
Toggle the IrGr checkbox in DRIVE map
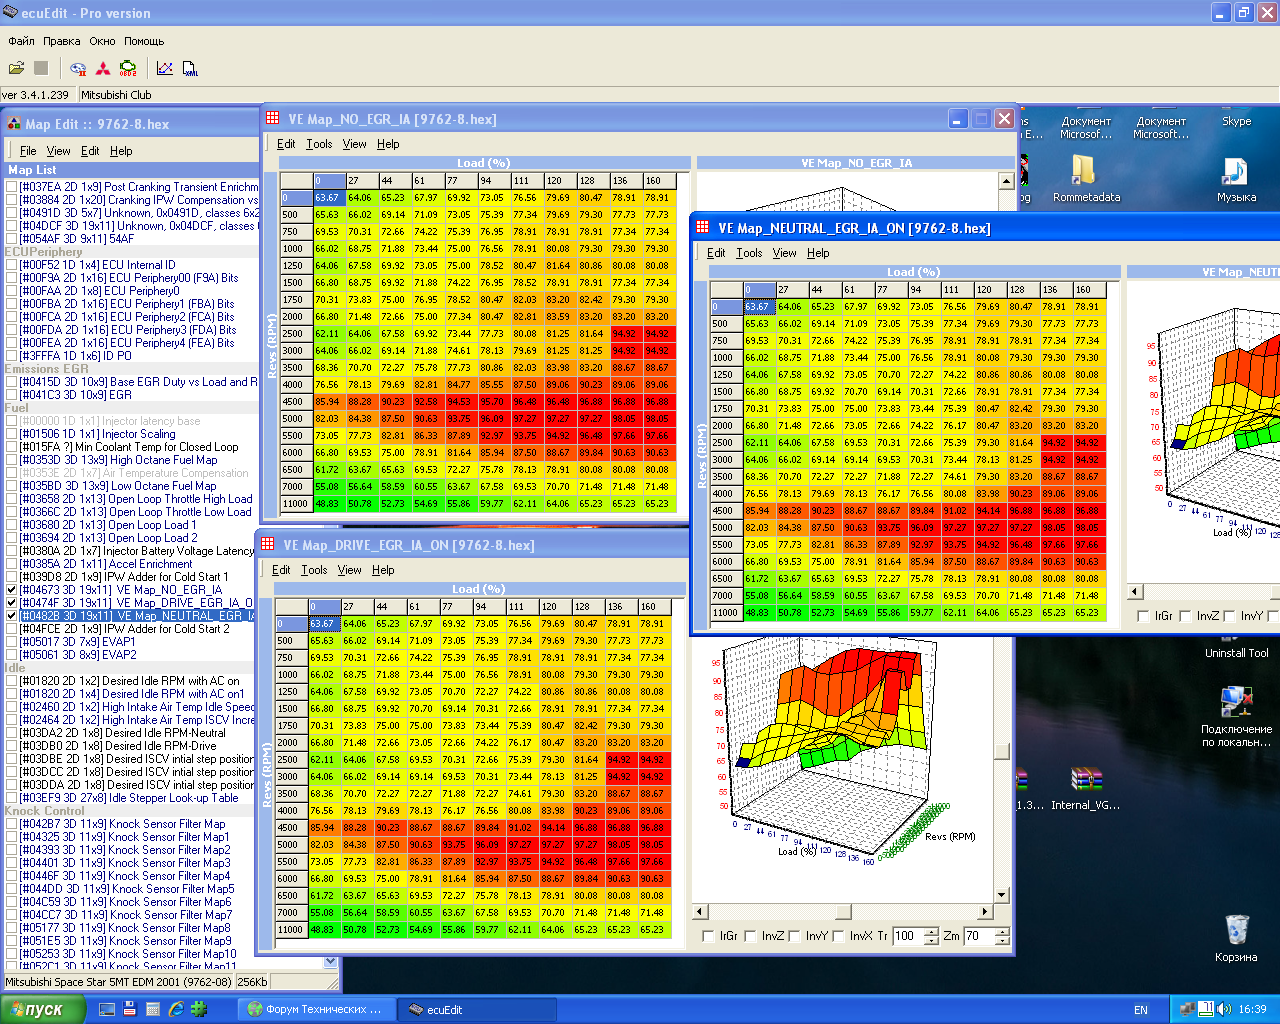[708, 937]
